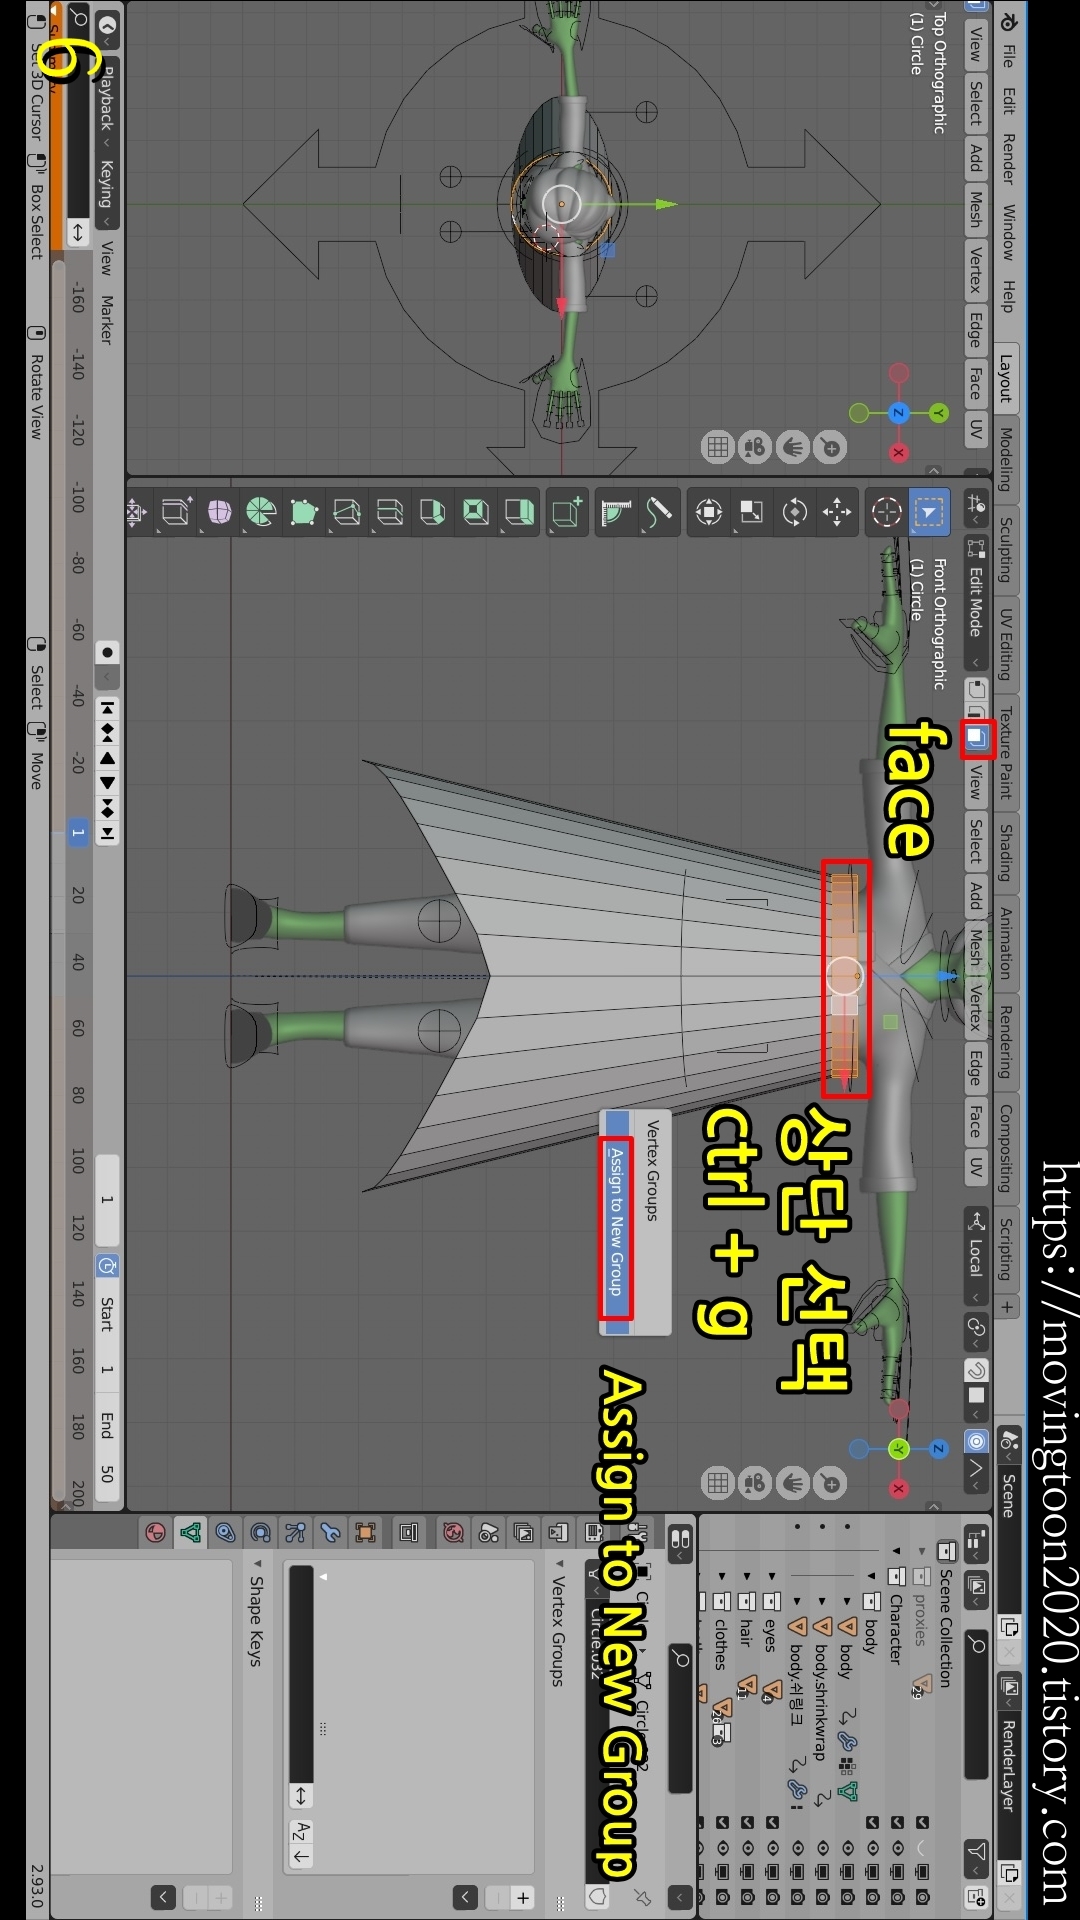Screen dimensions: 1080x1920
Task: Activate the Edge Slide tool
Action: click(174, 513)
